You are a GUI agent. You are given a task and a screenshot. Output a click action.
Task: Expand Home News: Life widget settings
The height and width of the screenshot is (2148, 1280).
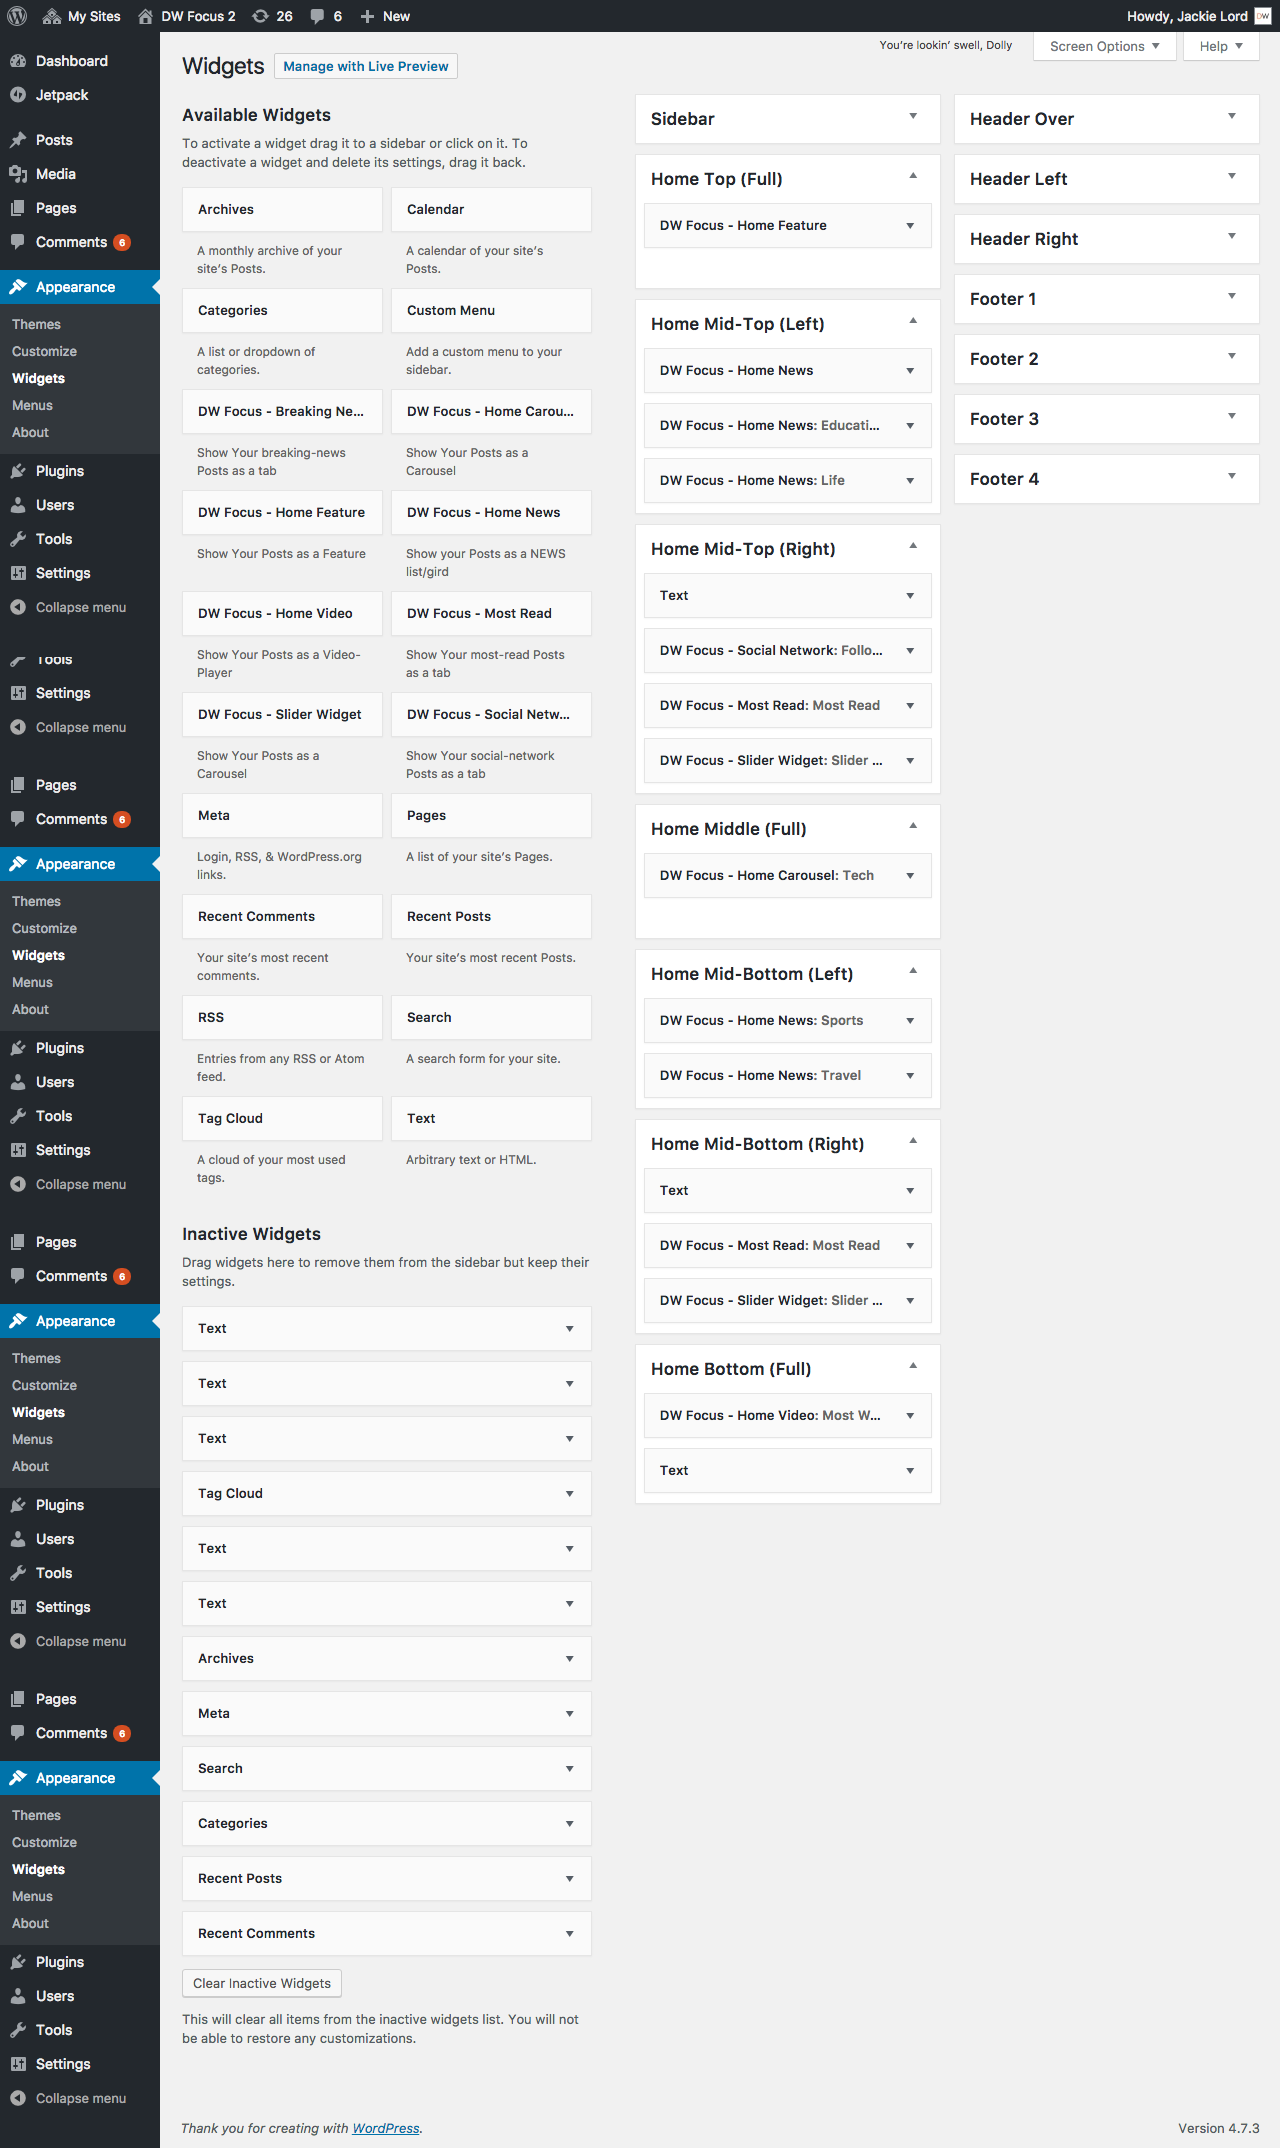pyautogui.click(x=910, y=481)
